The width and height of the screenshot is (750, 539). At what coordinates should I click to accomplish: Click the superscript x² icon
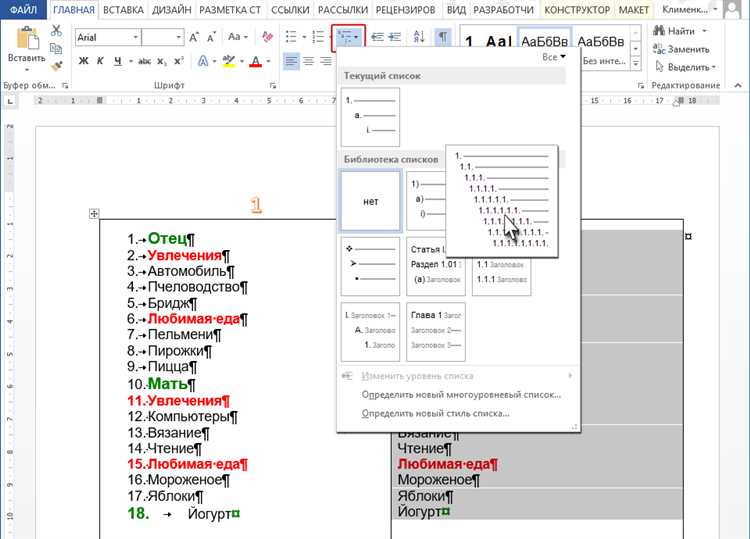(178, 61)
